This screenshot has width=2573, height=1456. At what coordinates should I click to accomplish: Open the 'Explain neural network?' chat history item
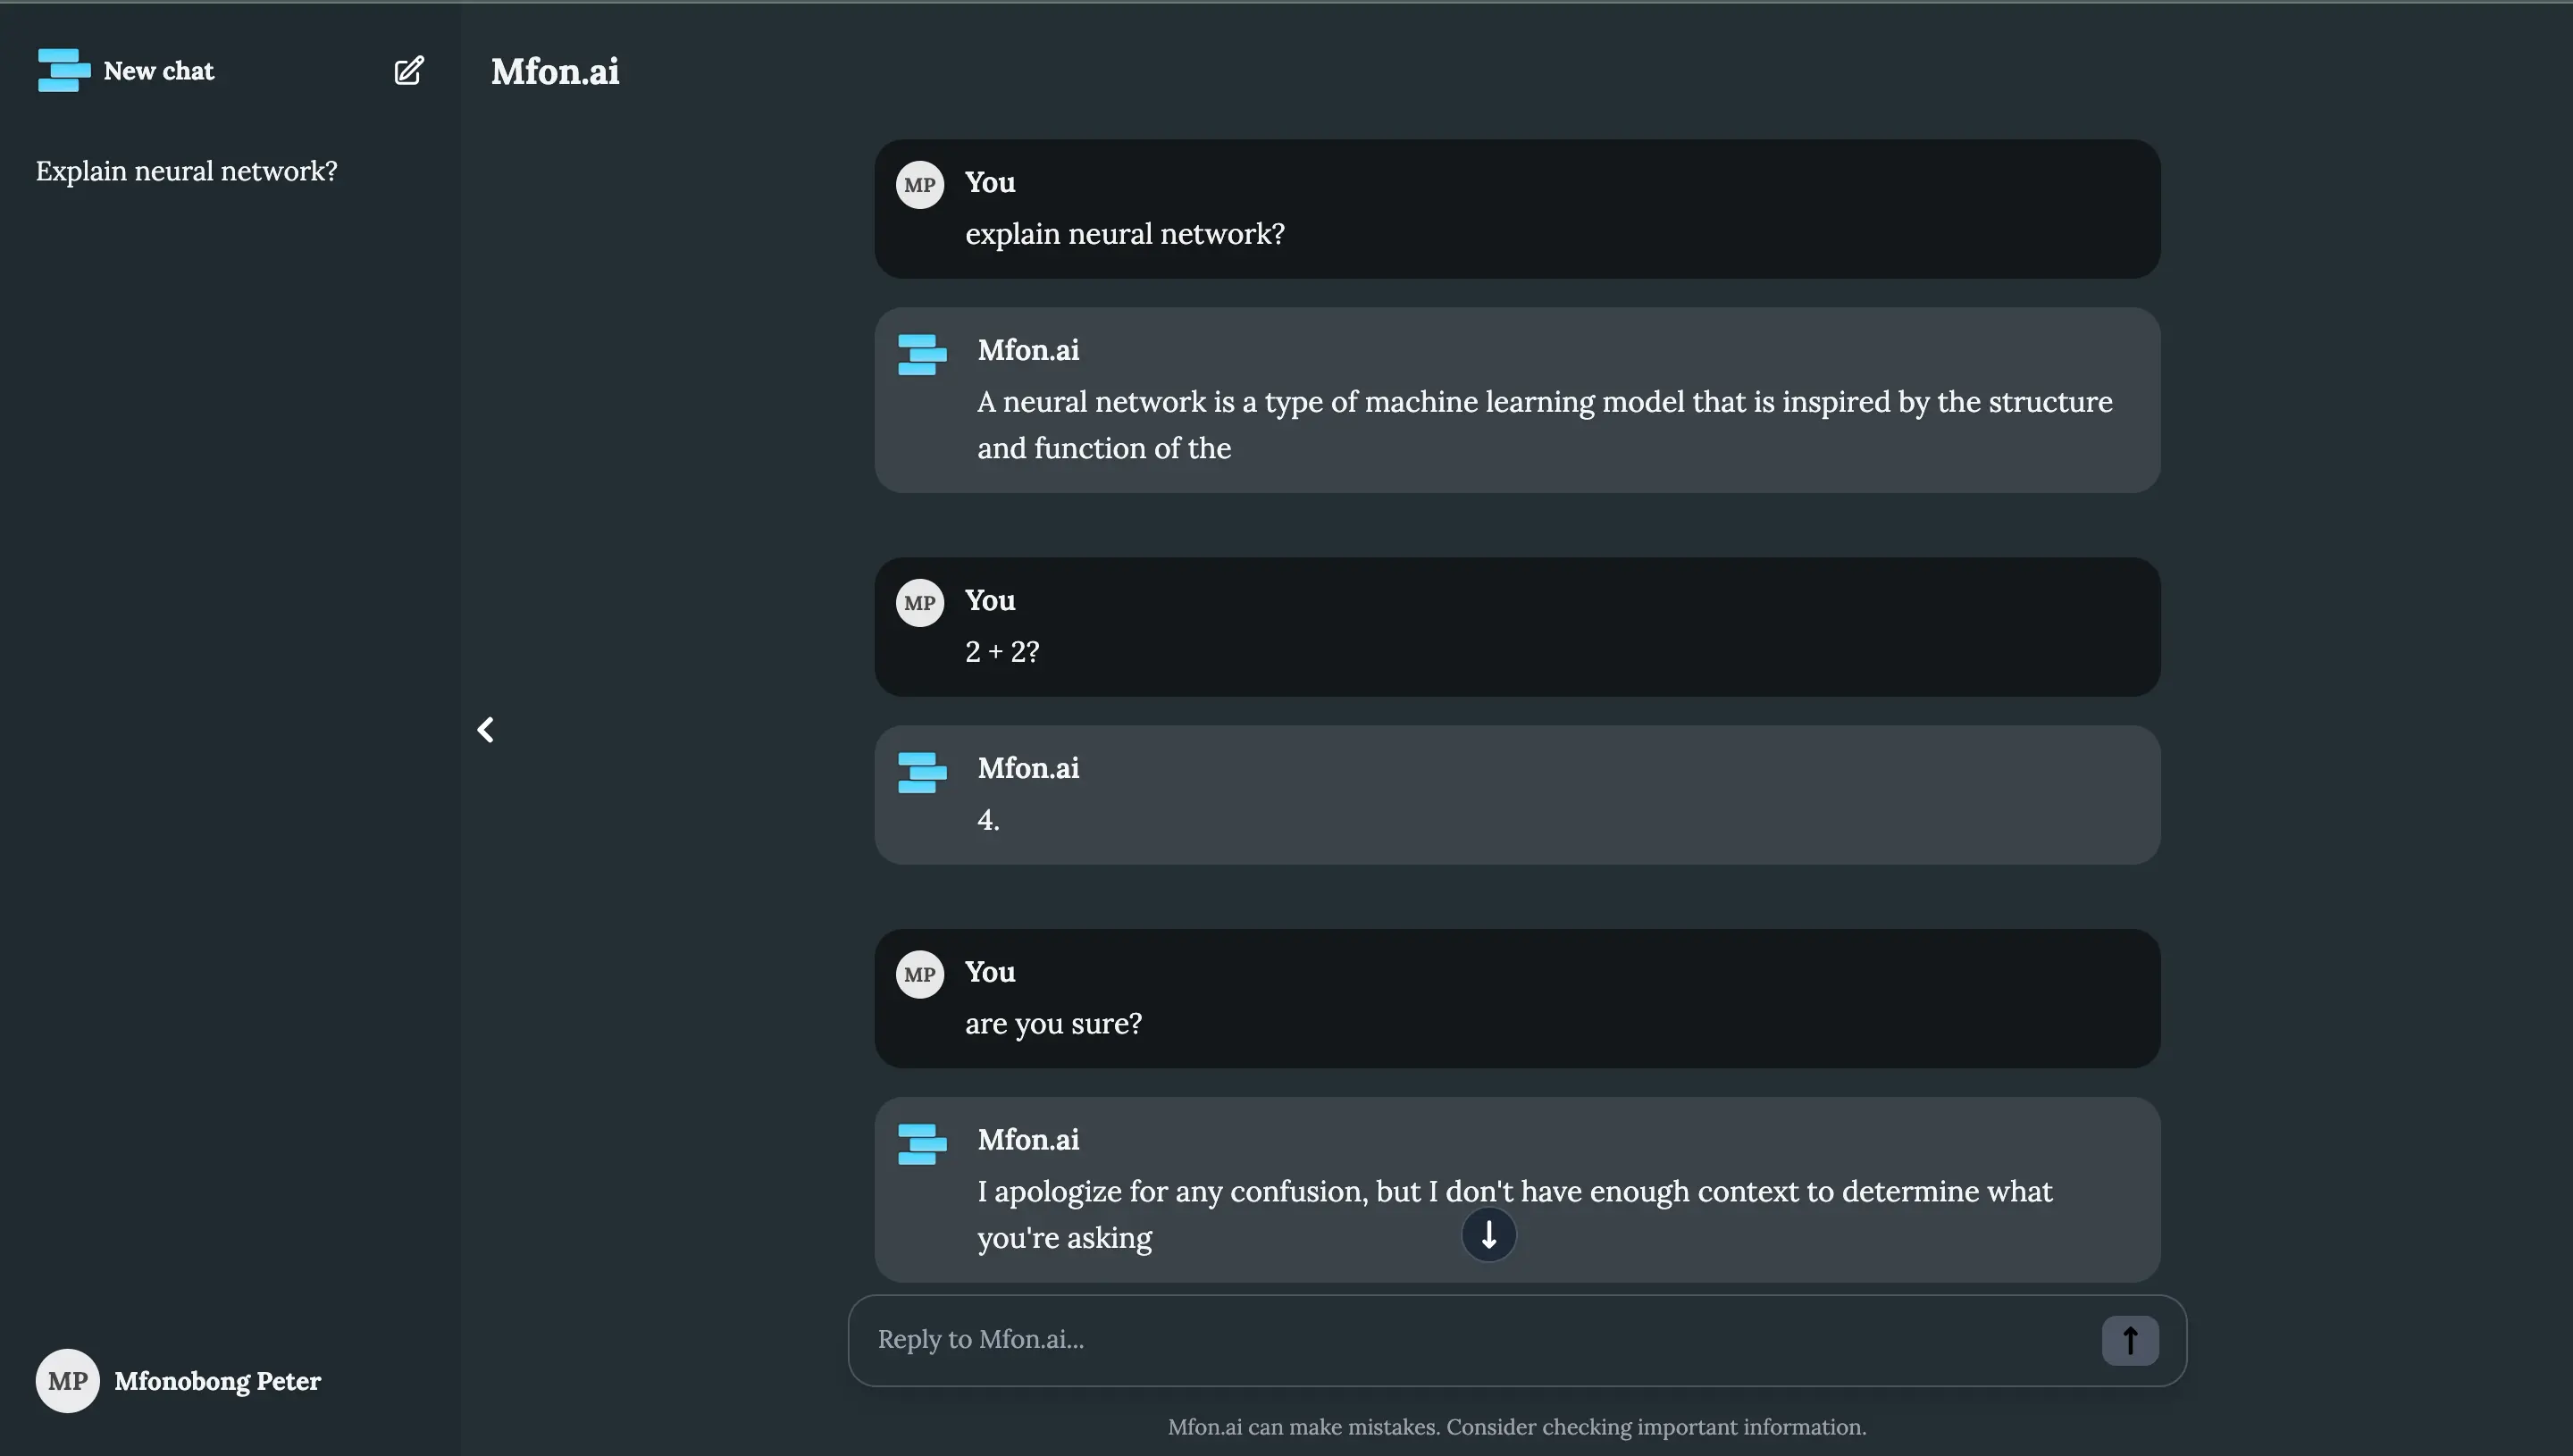pos(186,171)
